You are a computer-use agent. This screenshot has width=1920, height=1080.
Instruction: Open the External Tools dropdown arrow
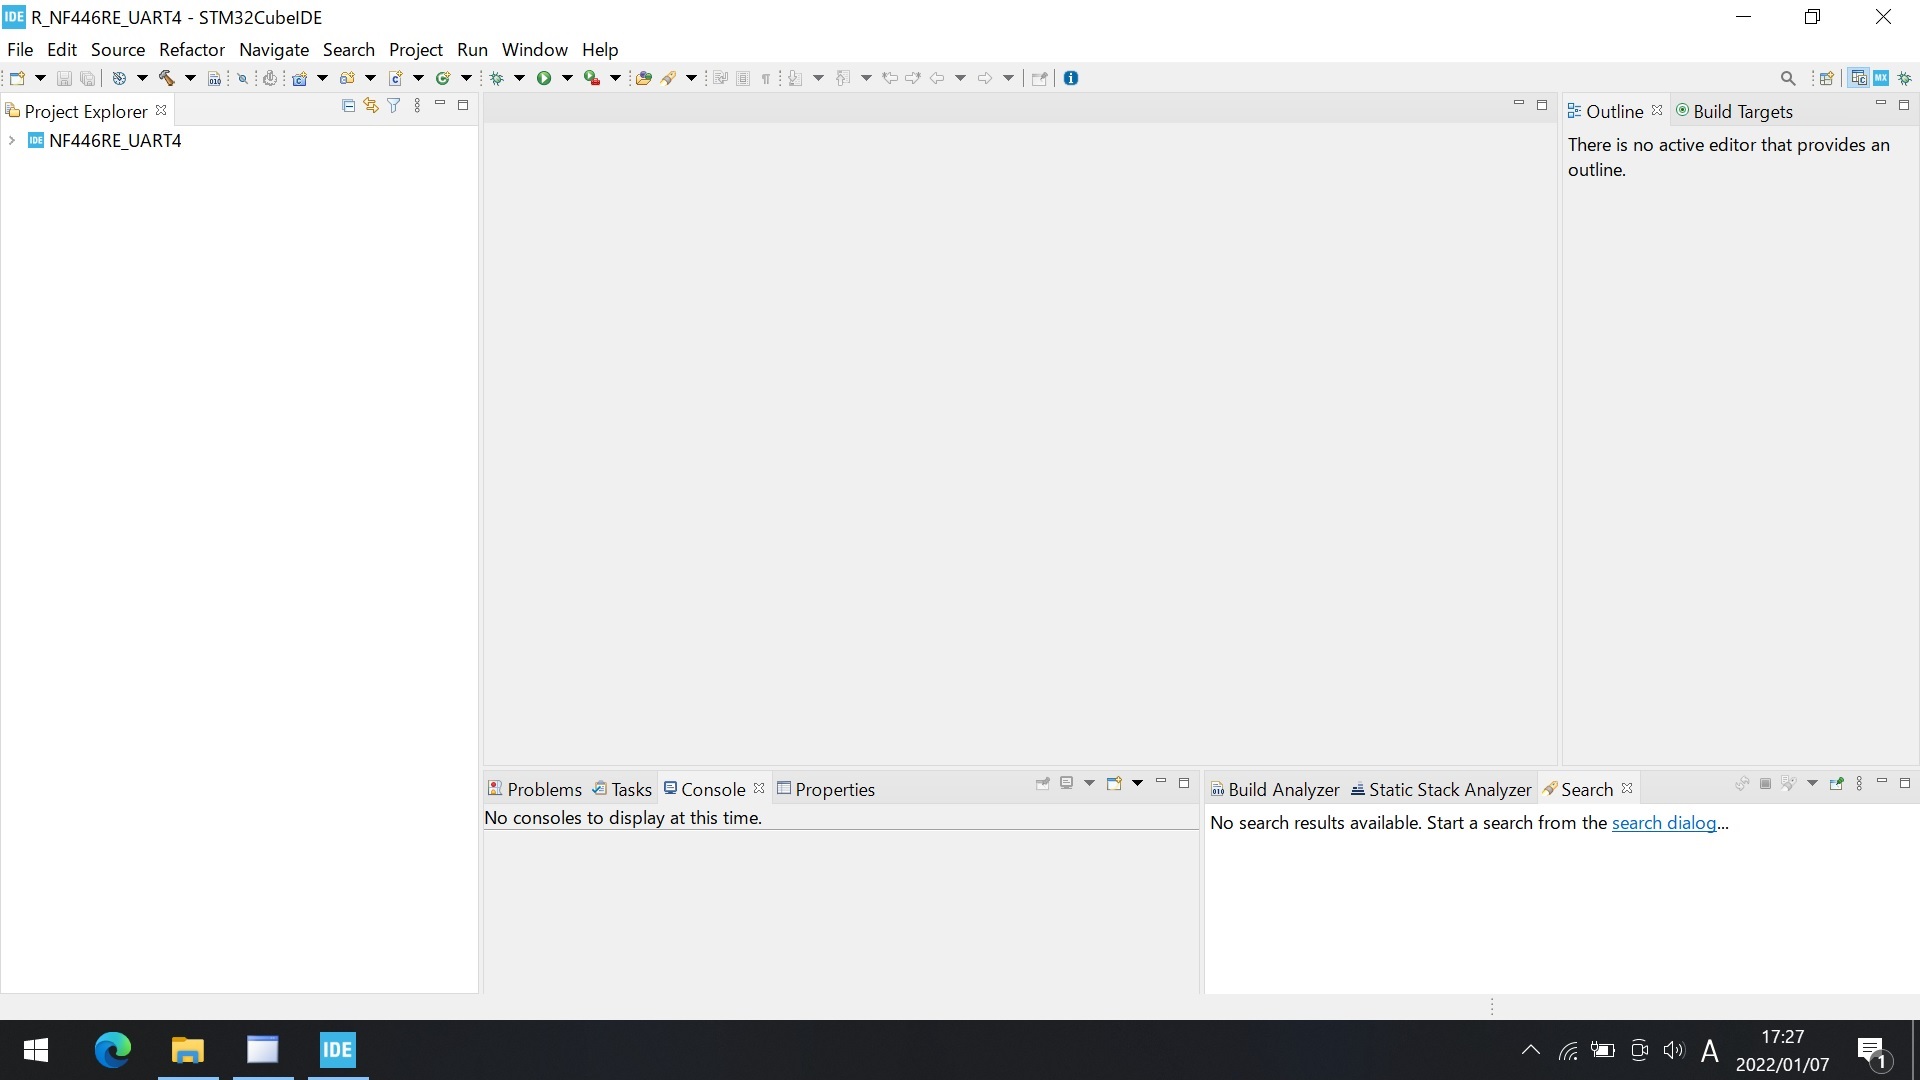615,78
